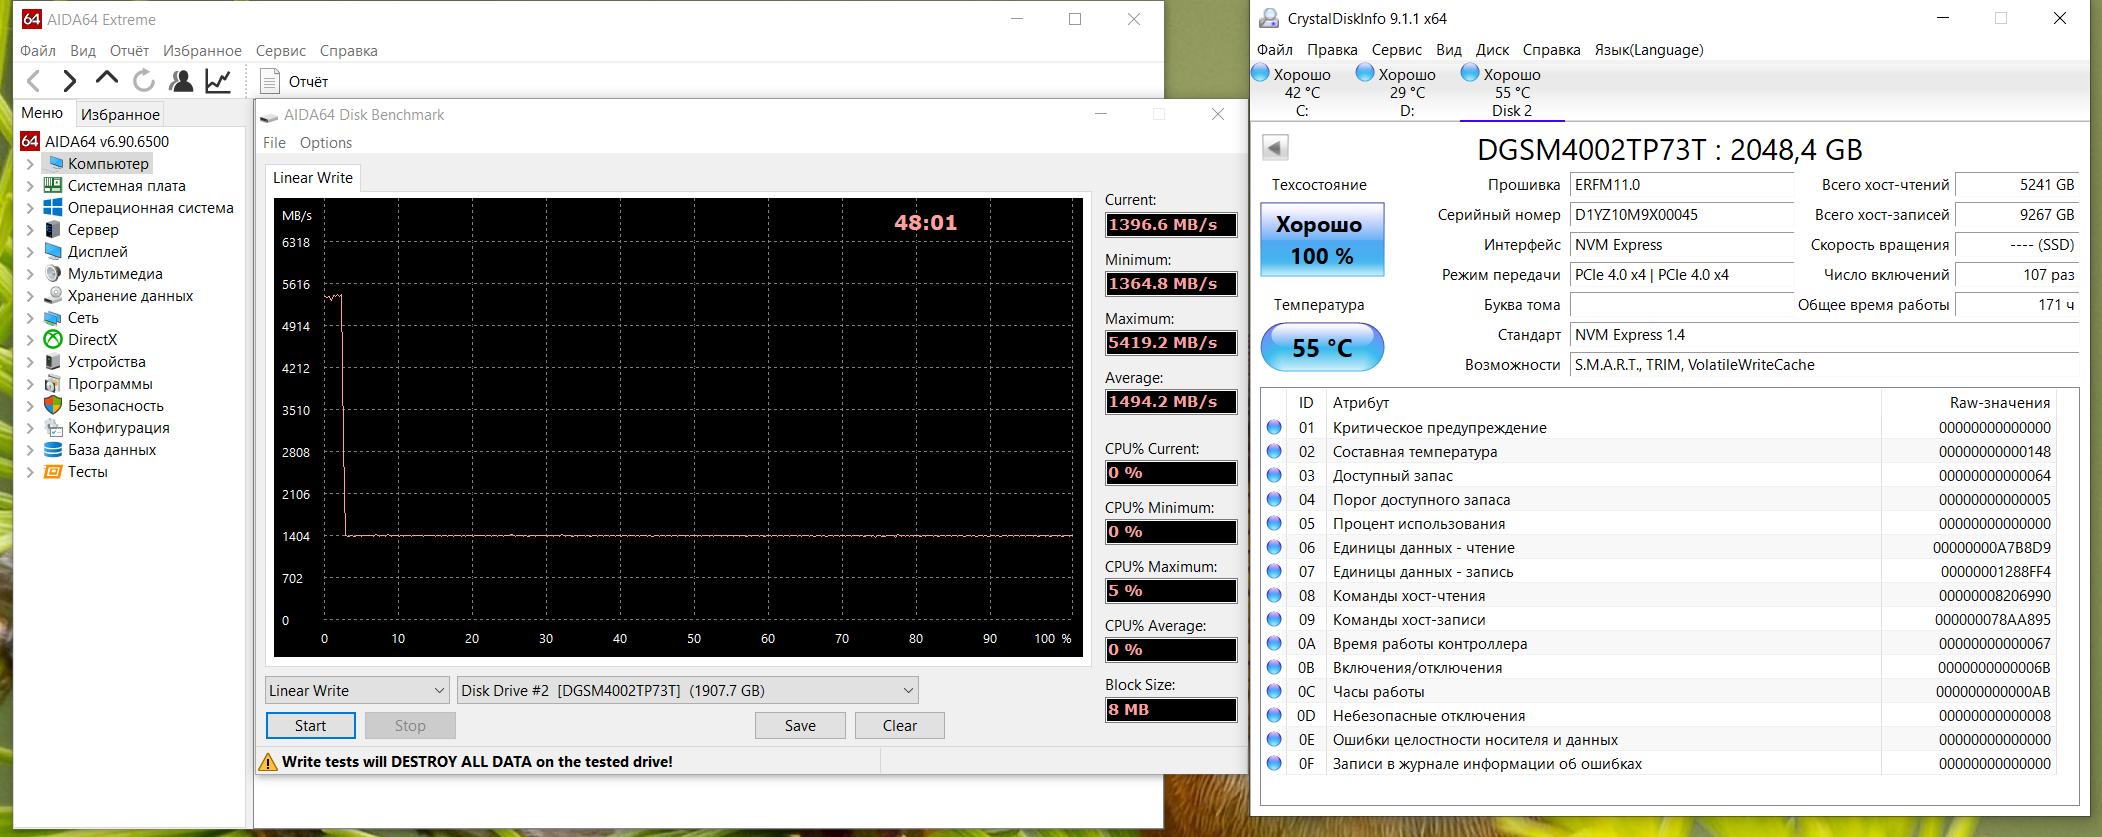The width and height of the screenshot is (2102, 837).
Task: Click the Буква тома value field
Action: (x=1682, y=305)
